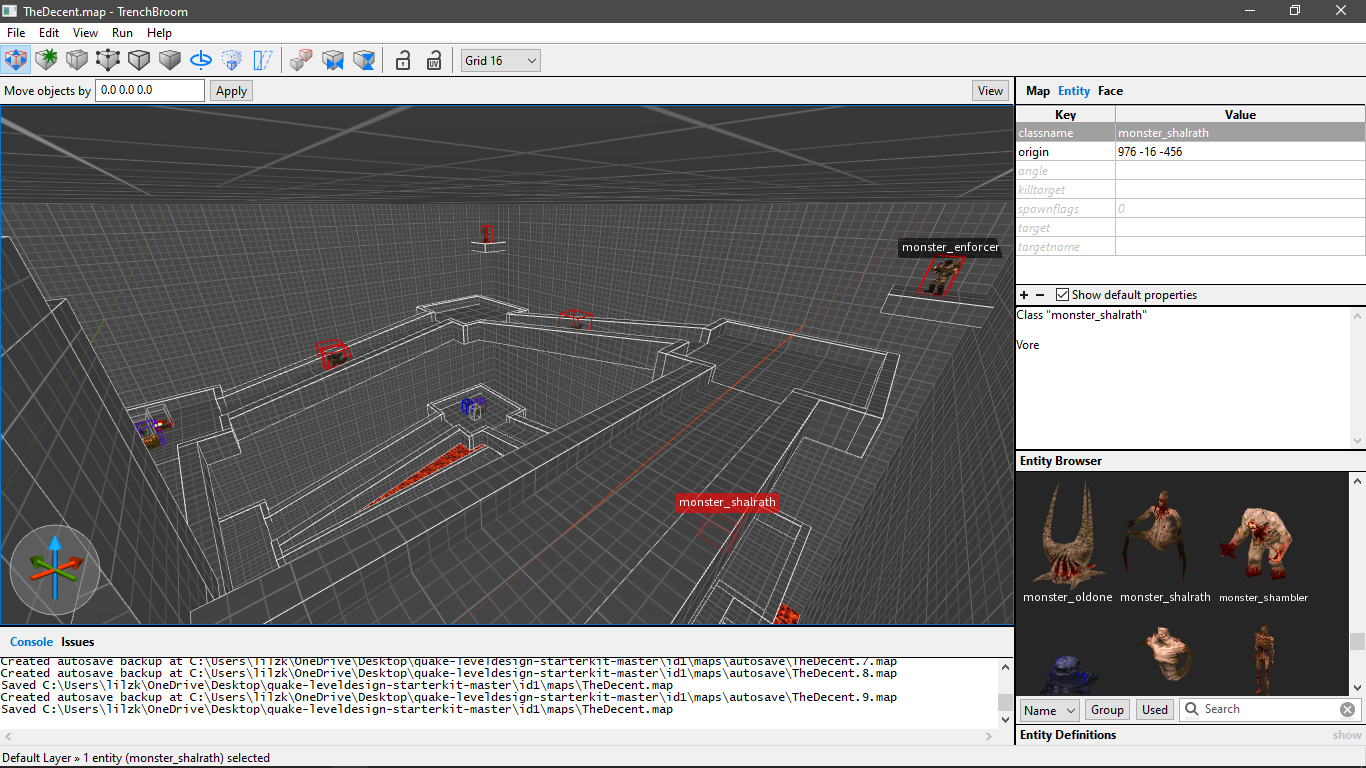The width and height of the screenshot is (1366, 768).
Task: Open the View menu
Action: tap(86, 33)
